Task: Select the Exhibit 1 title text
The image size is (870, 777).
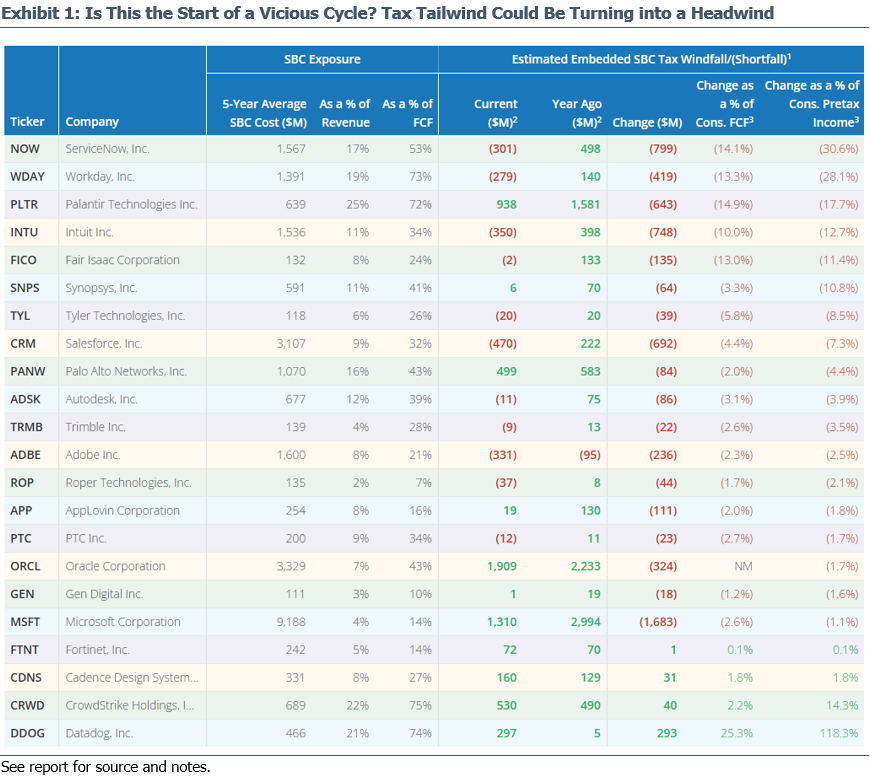Action: point(387,12)
